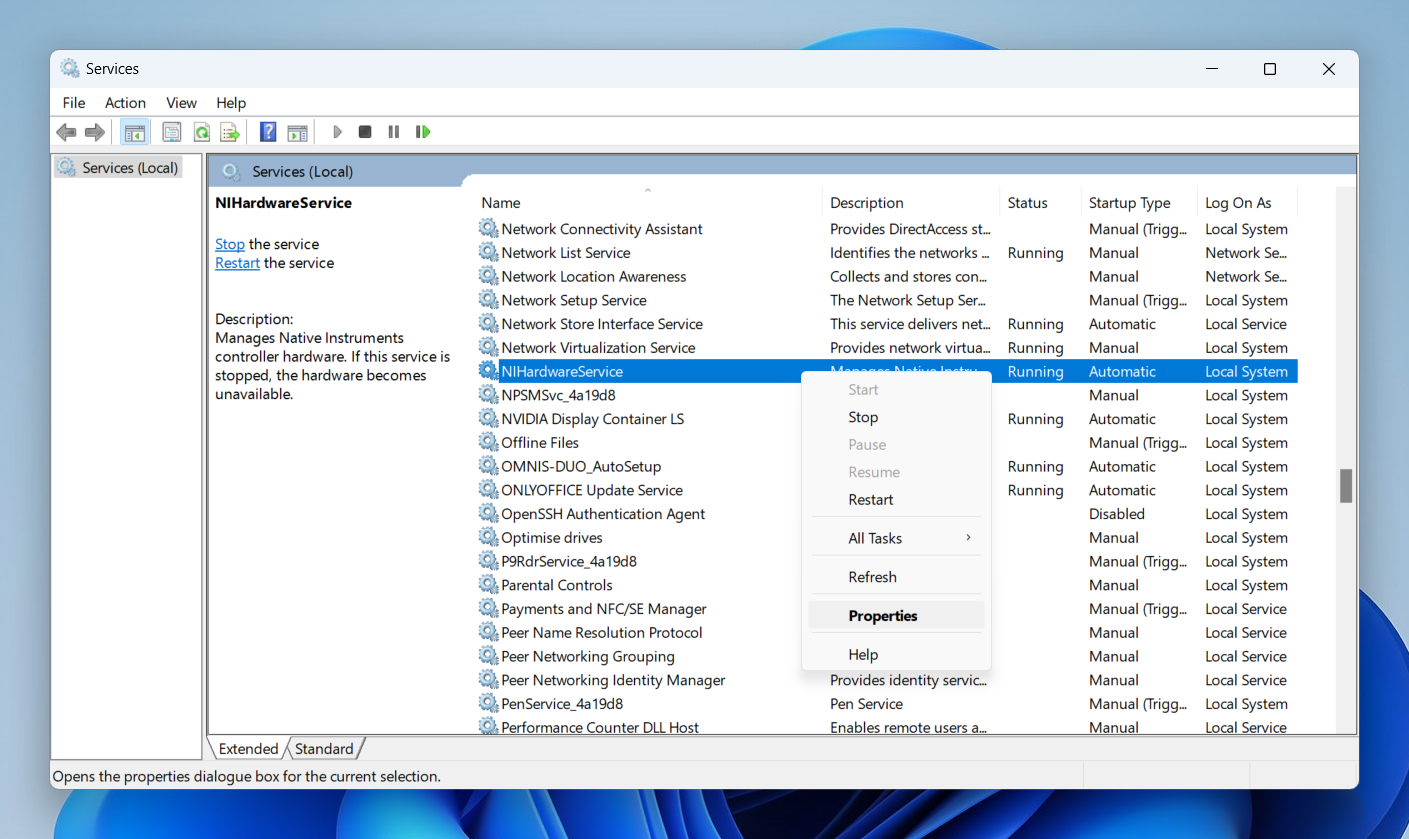This screenshot has width=1409, height=839.
Task: Click the Stop Service square icon
Action: coord(365,132)
